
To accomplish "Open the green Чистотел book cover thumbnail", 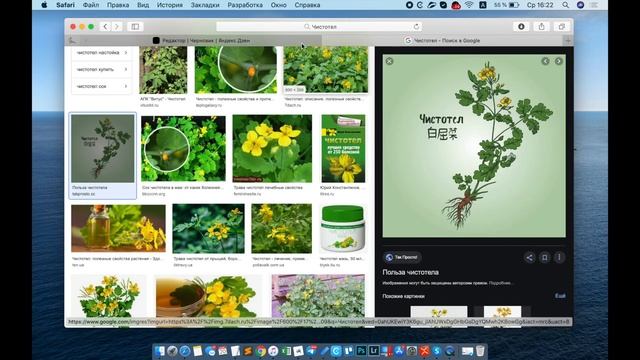I will (343, 149).
